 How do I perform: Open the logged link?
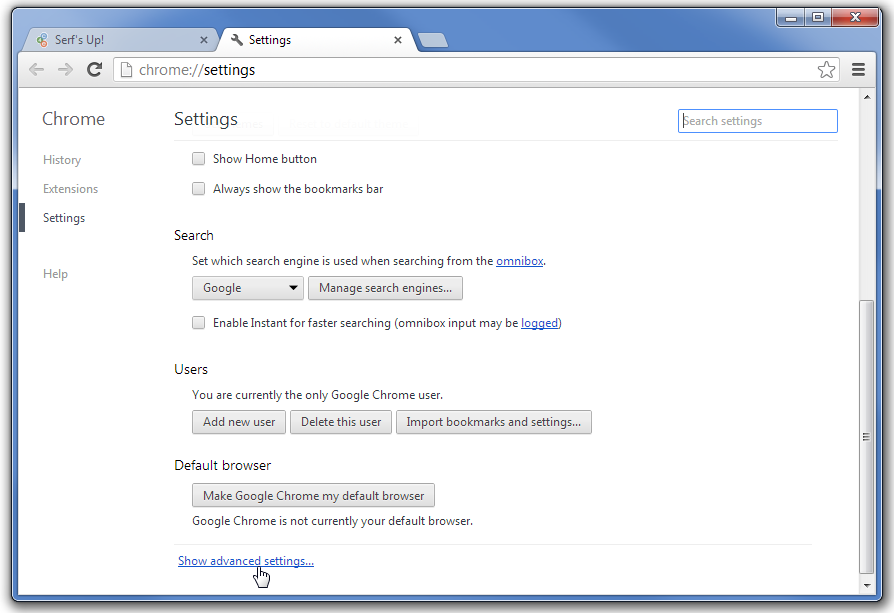[x=539, y=323]
